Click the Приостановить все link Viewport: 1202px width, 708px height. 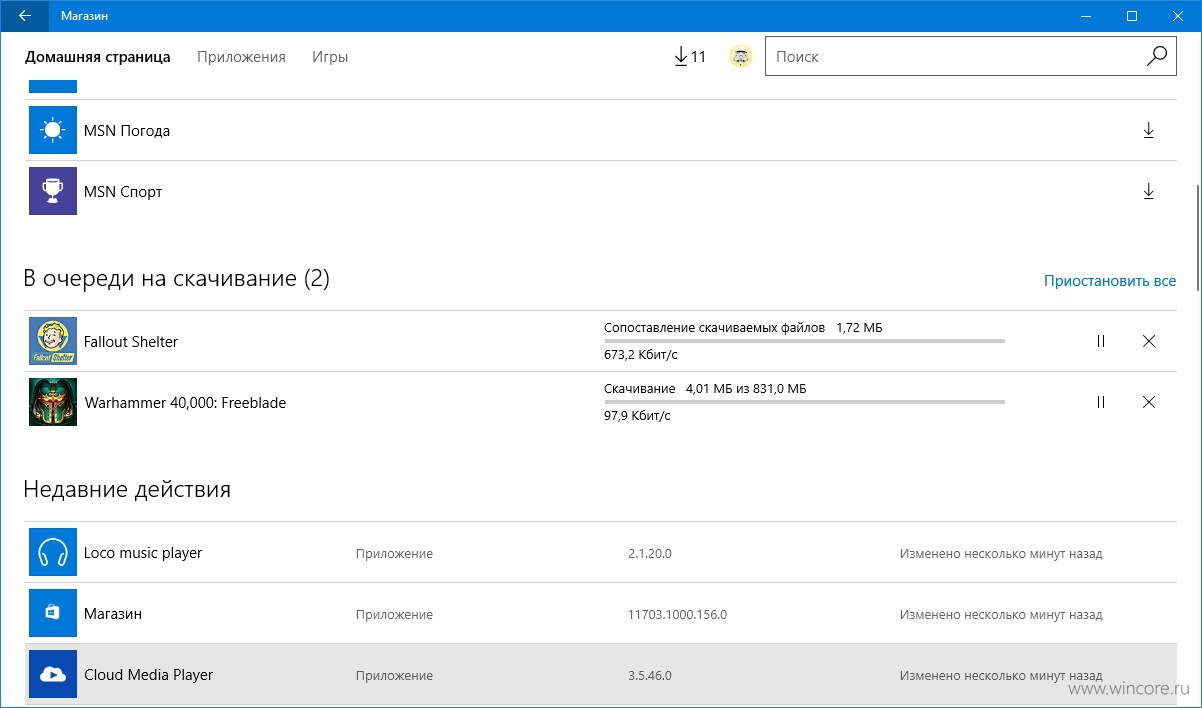point(1110,281)
